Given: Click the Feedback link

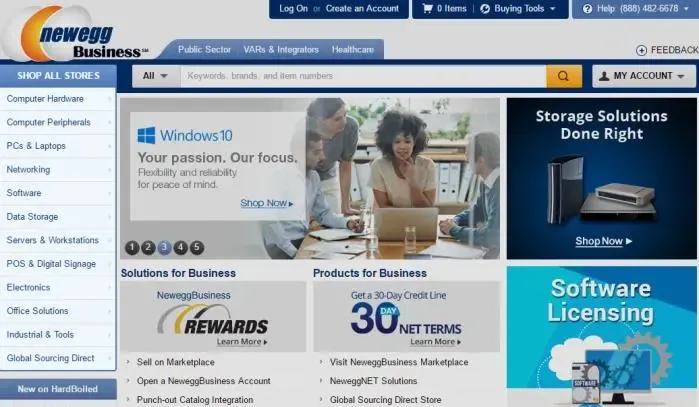Looking at the screenshot, I should (x=674, y=50).
